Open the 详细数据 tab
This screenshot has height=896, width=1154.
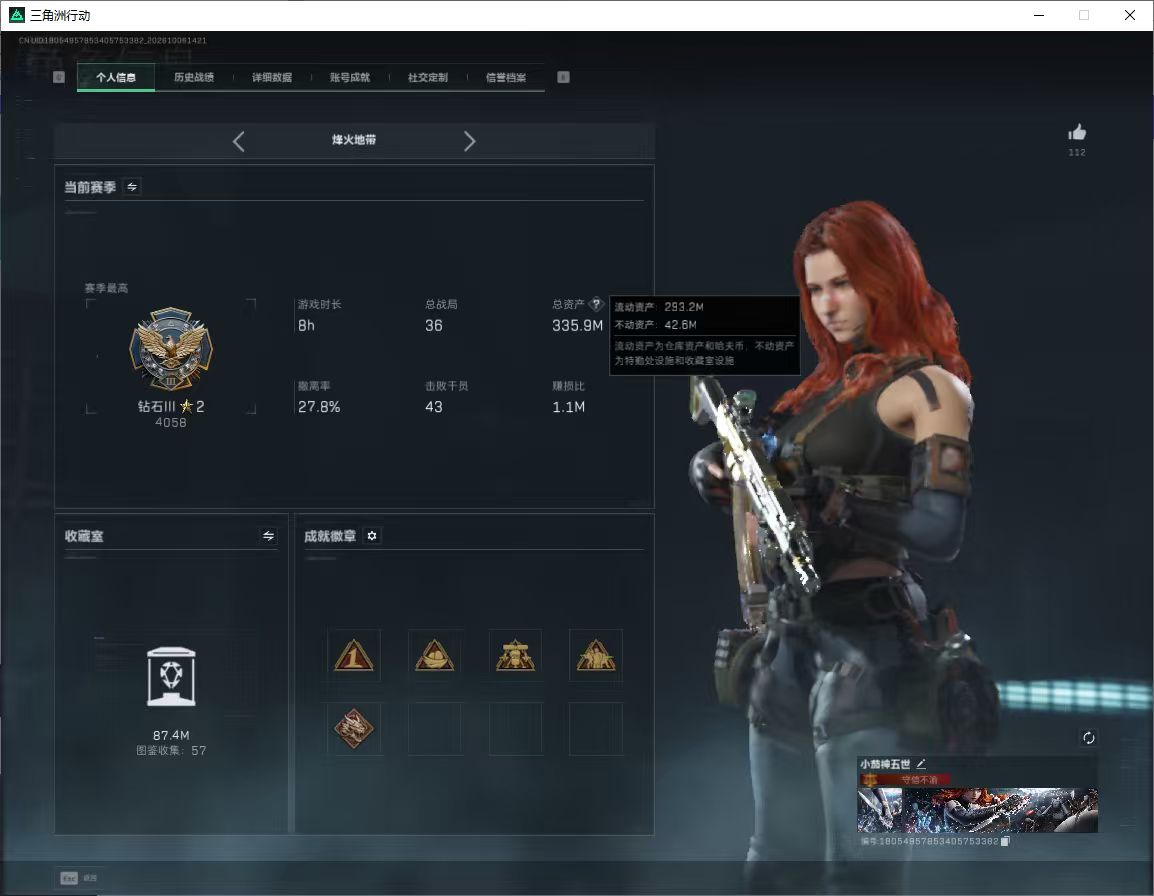point(272,77)
